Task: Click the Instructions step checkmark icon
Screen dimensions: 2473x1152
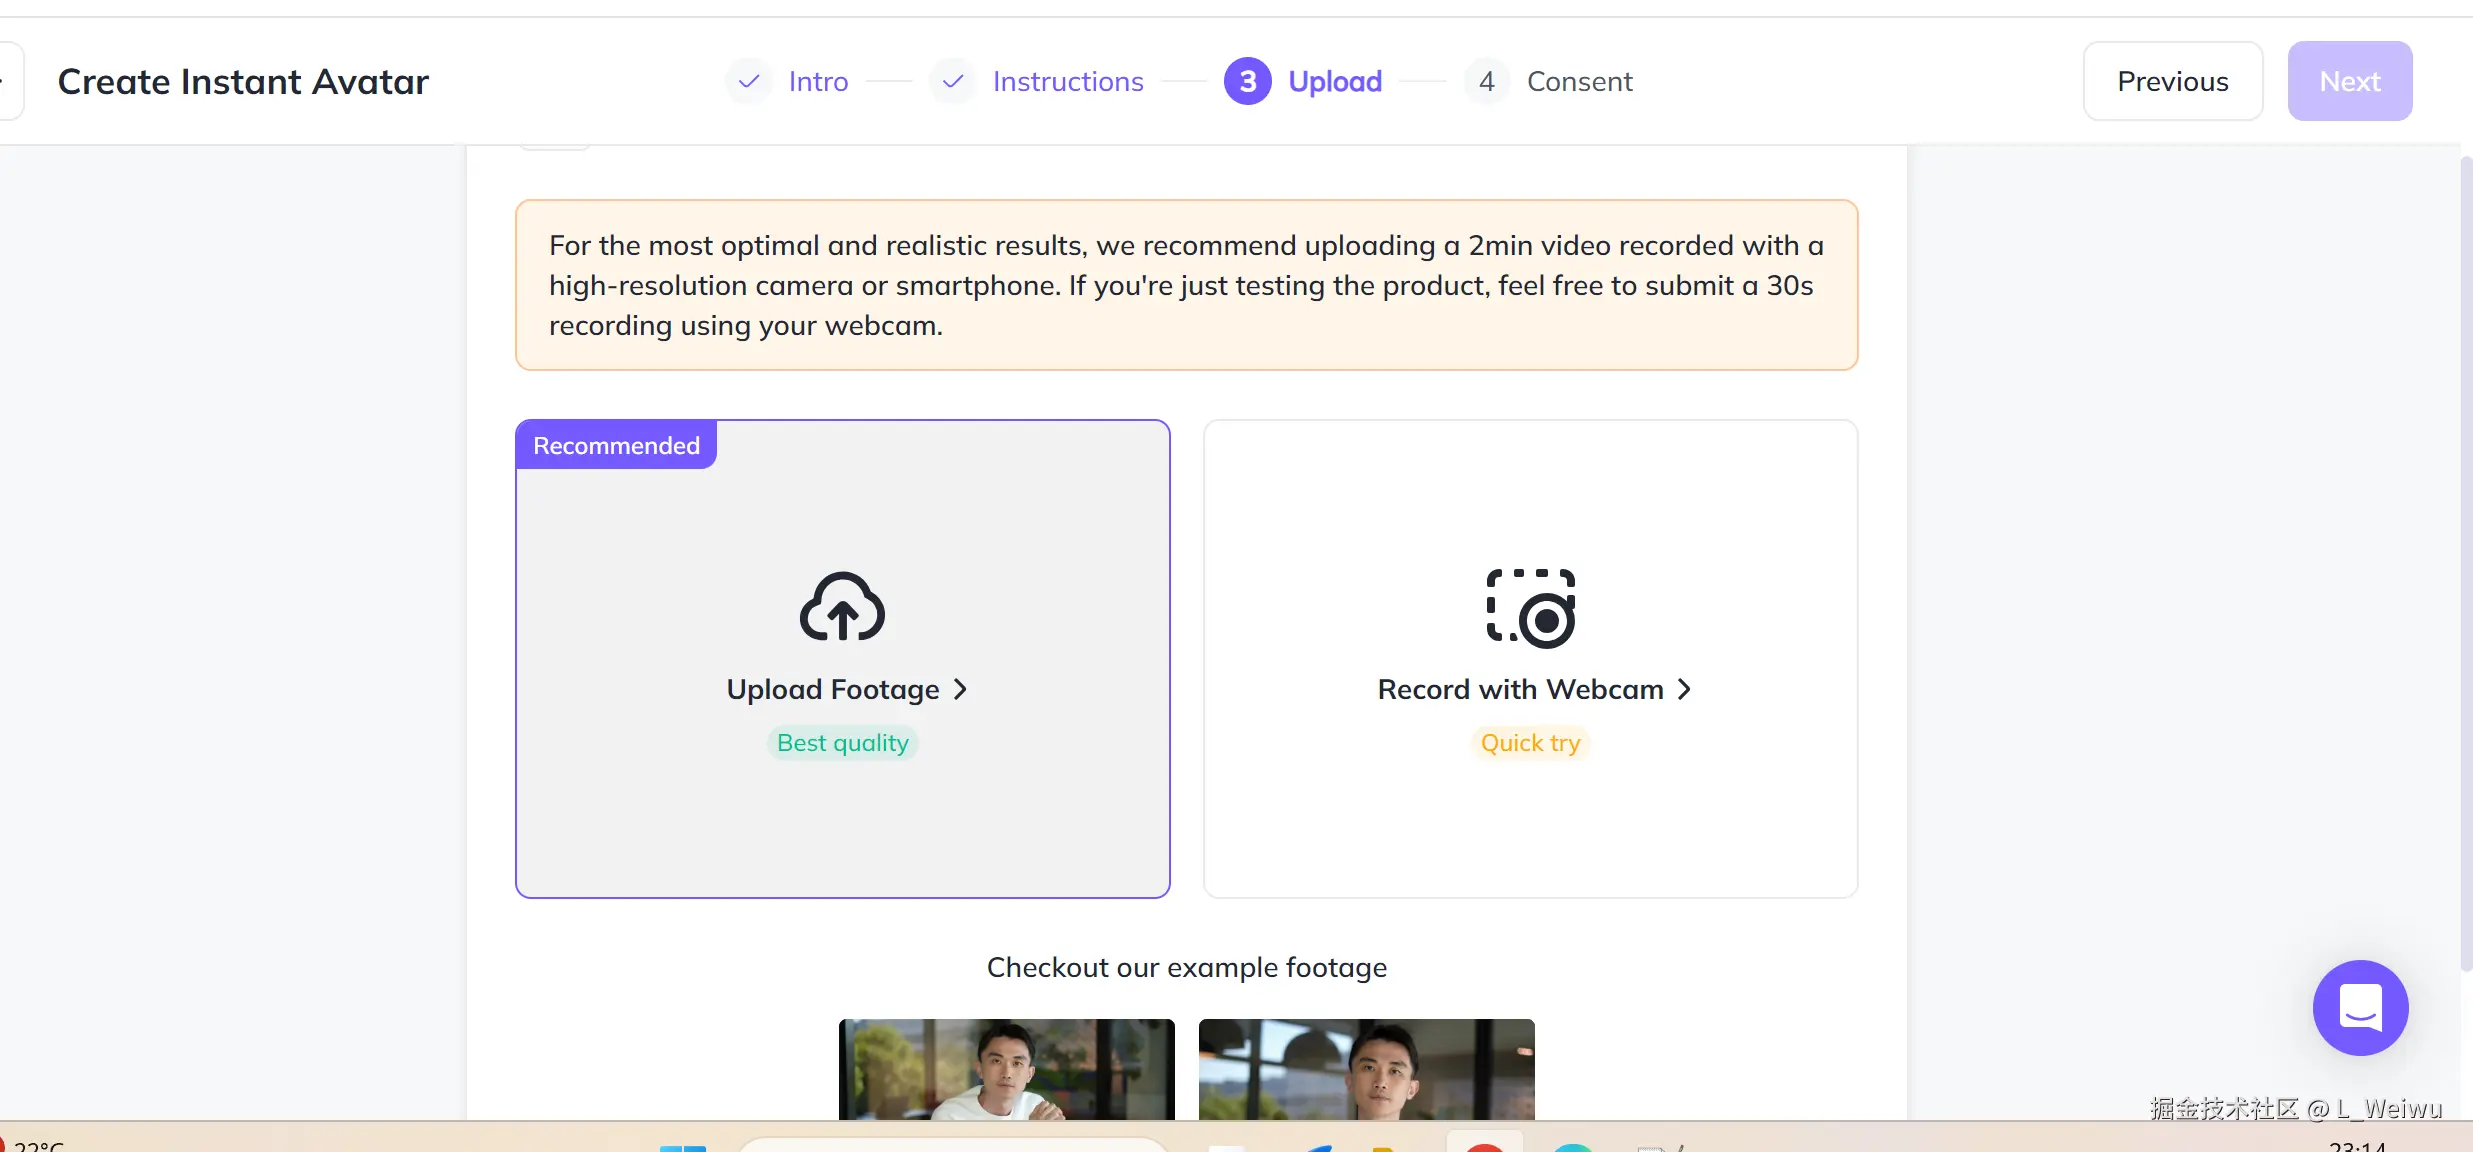Action: (953, 81)
